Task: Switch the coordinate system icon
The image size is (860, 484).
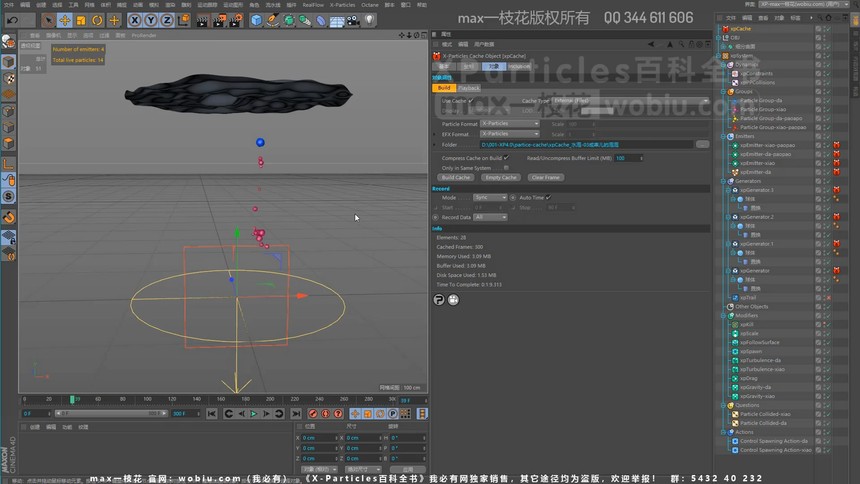Action: pos(184,20)
